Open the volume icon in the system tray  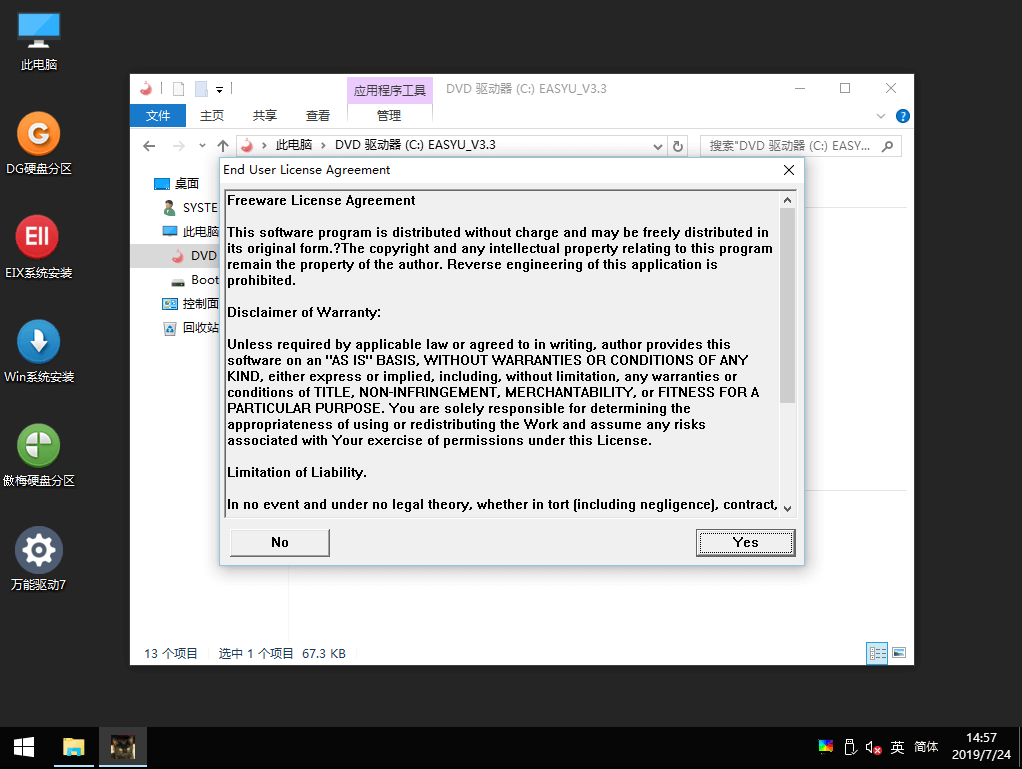[x=873, y=747]
